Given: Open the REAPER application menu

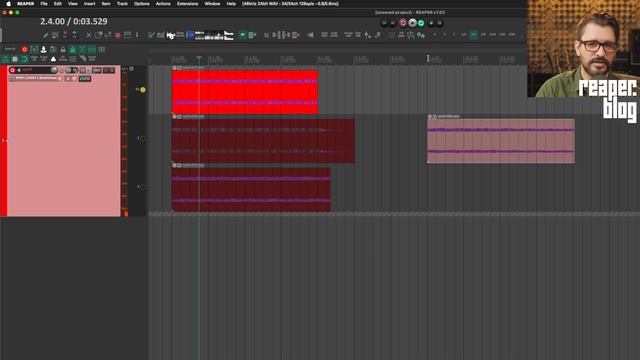Looking at the screenshot, I should click(25, 4).
